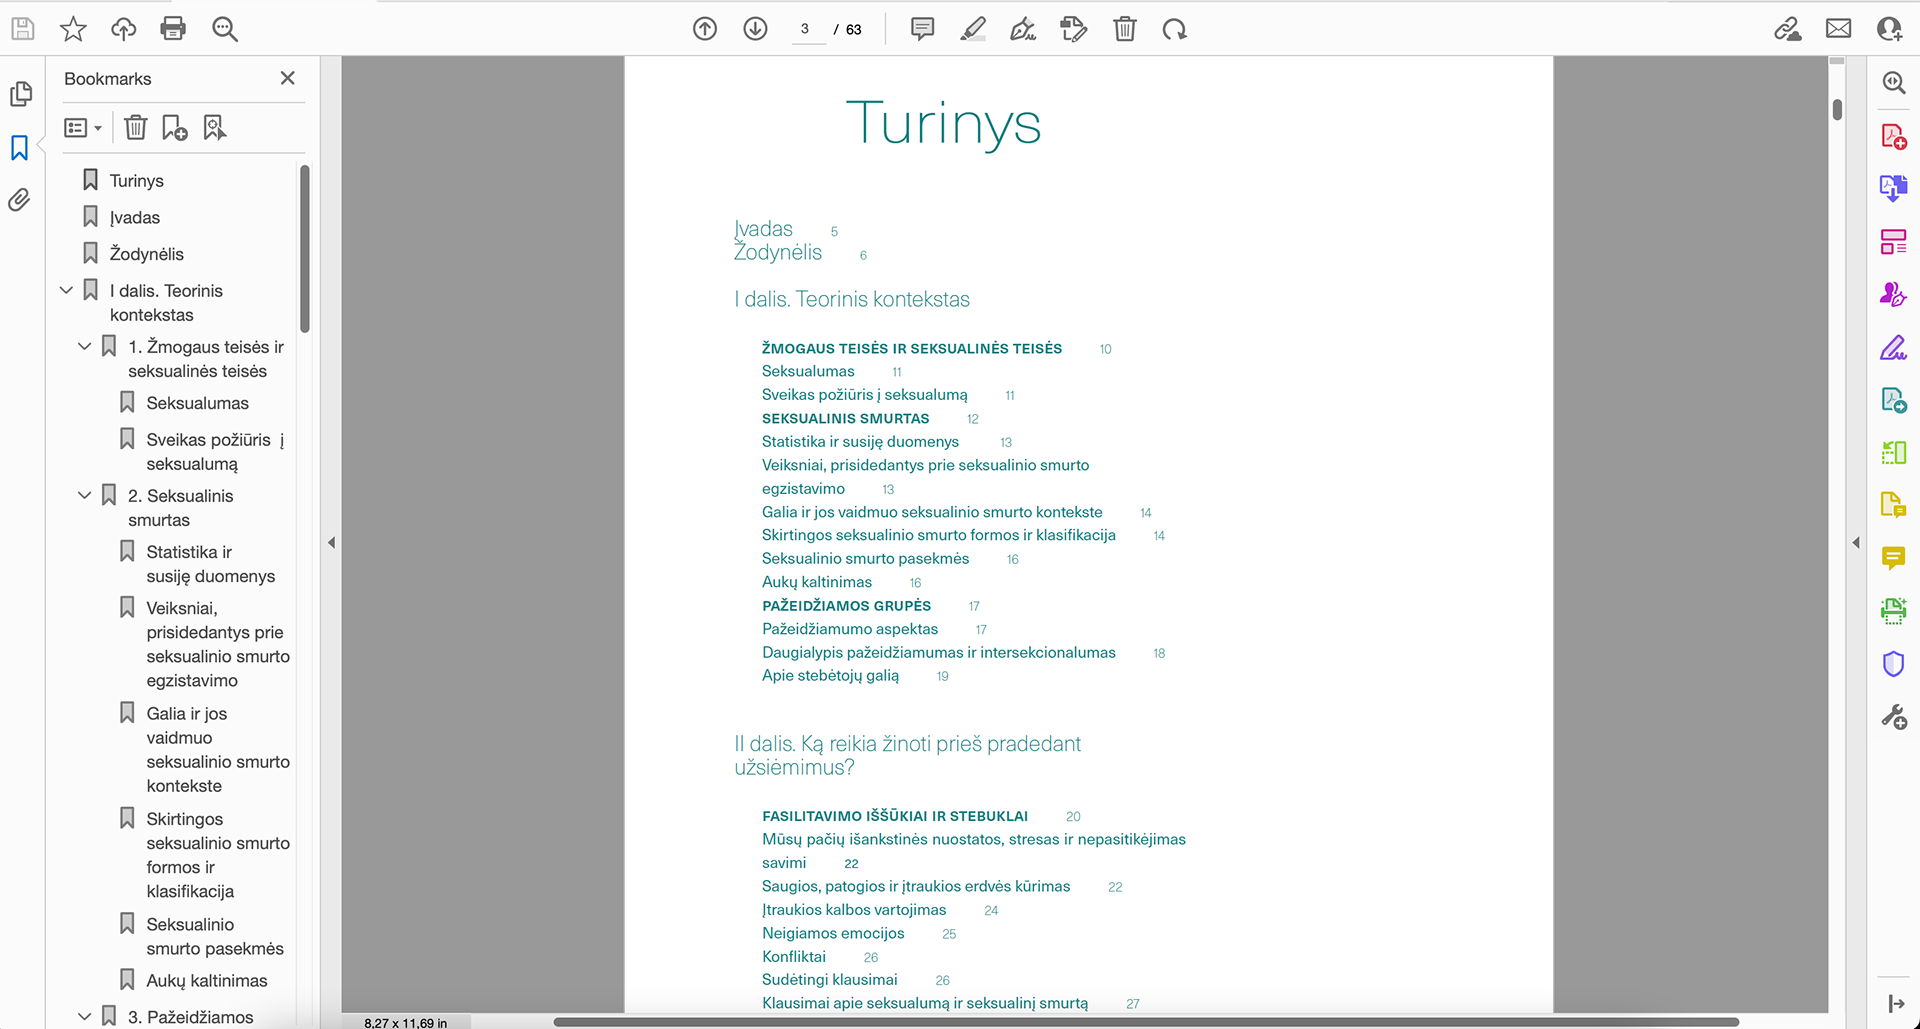The width and height of the screenshot is (1920, 1029).
Task: Click the Save file icon
Action: tap(22, 29)
